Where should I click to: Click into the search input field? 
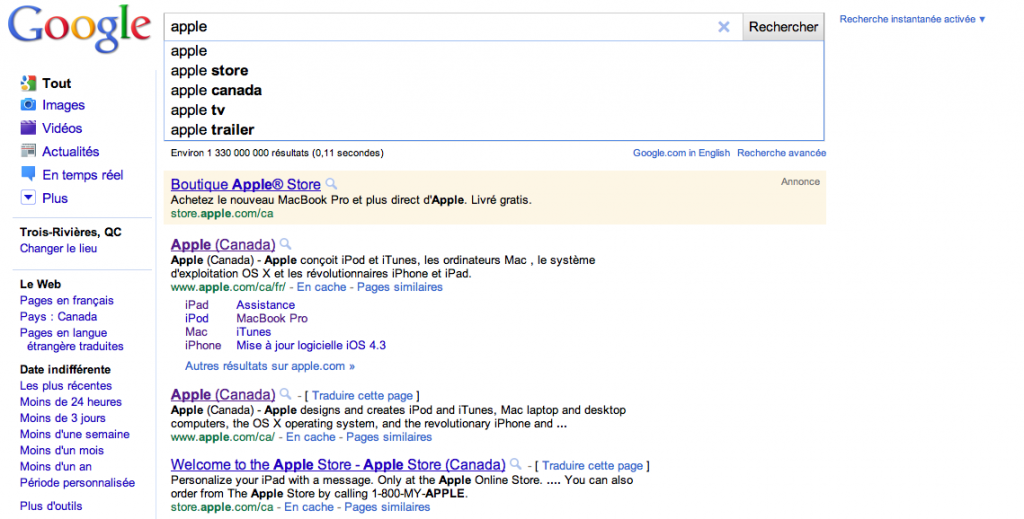(440, 27)
